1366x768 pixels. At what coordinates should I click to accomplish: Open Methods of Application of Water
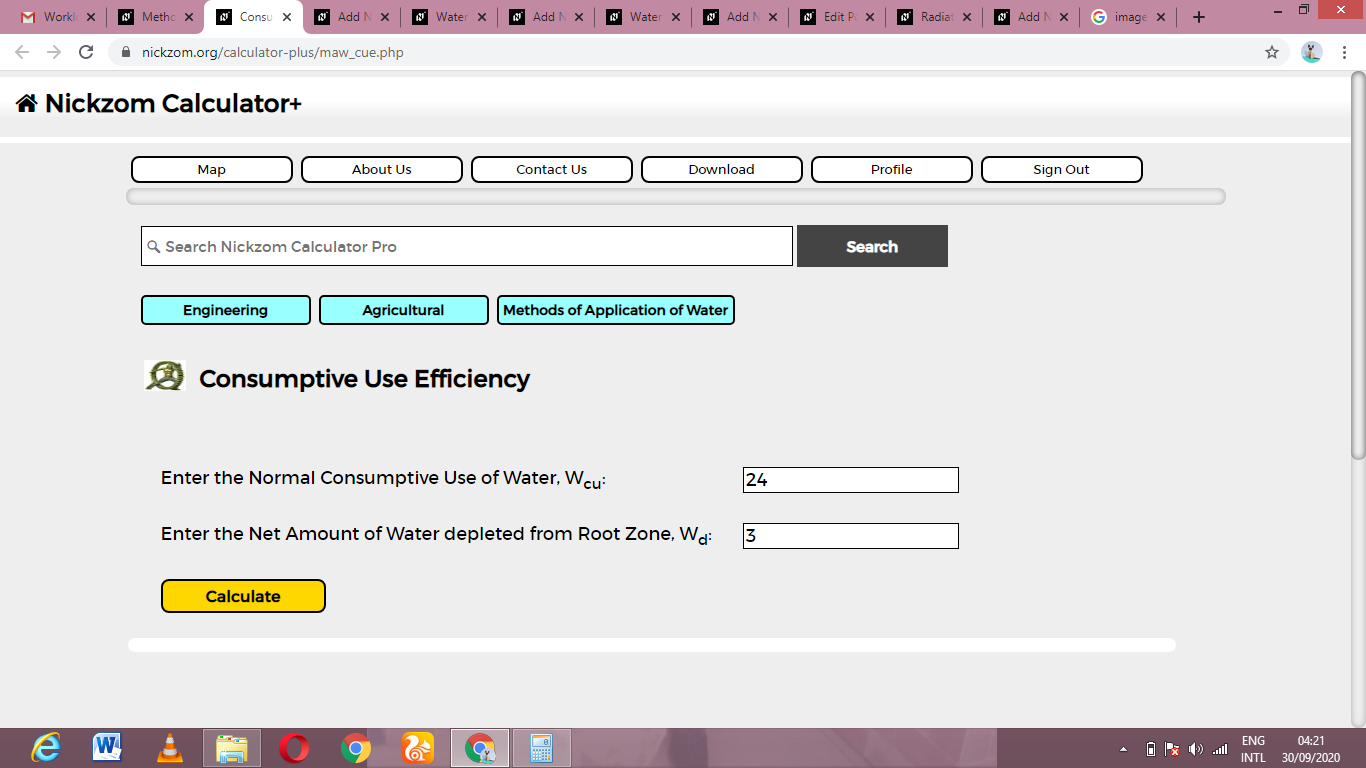click(616, 310)
